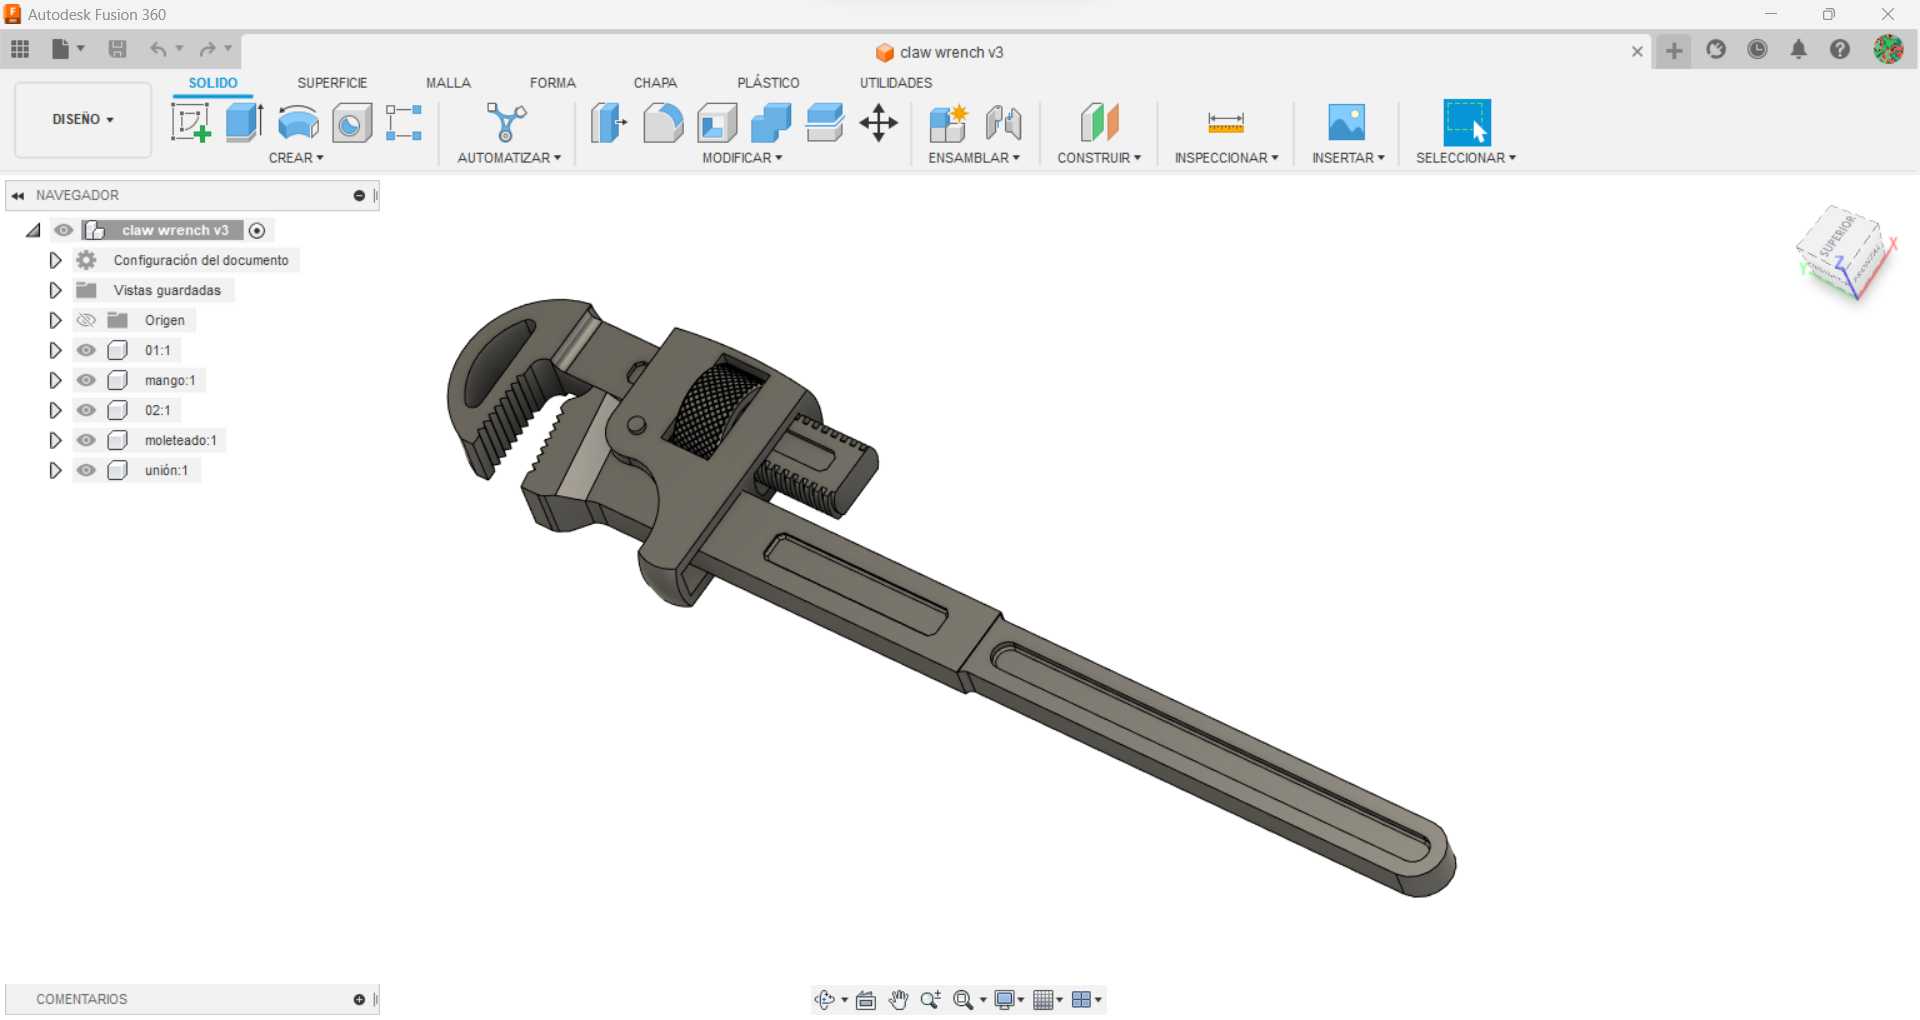This screenshot has height=1020, width=1920.
Task: Switch to the UTILIDADES tab
Action: [x=896, y=83]
